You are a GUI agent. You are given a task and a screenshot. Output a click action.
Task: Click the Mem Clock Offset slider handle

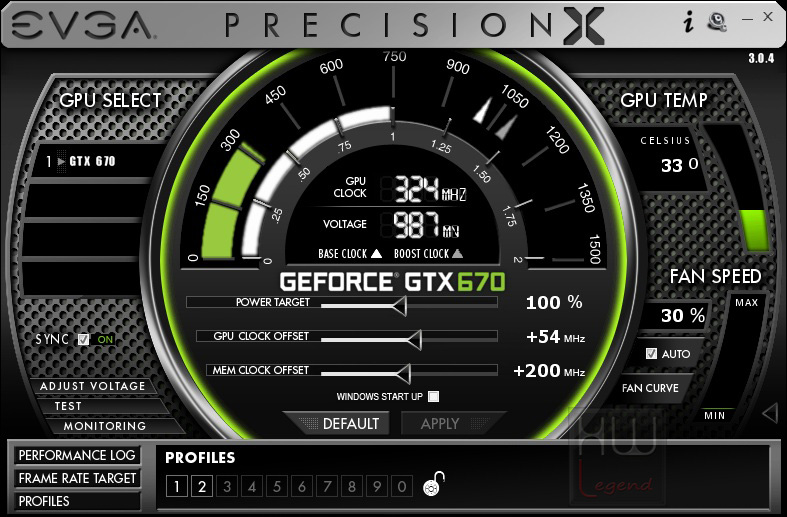tap(404, 374)
